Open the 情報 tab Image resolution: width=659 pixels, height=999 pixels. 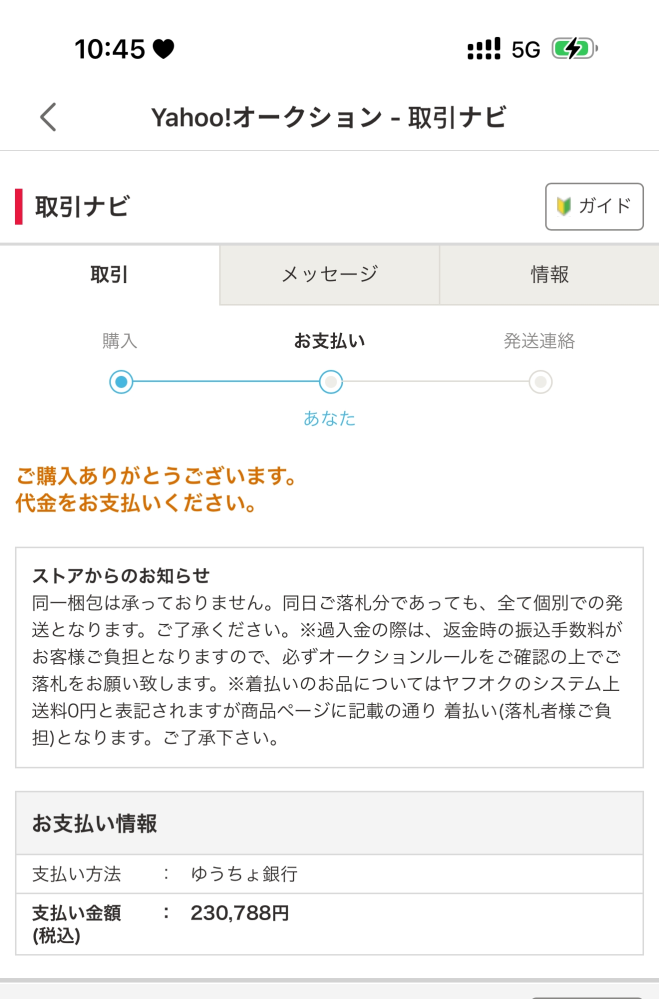[548, 274]
